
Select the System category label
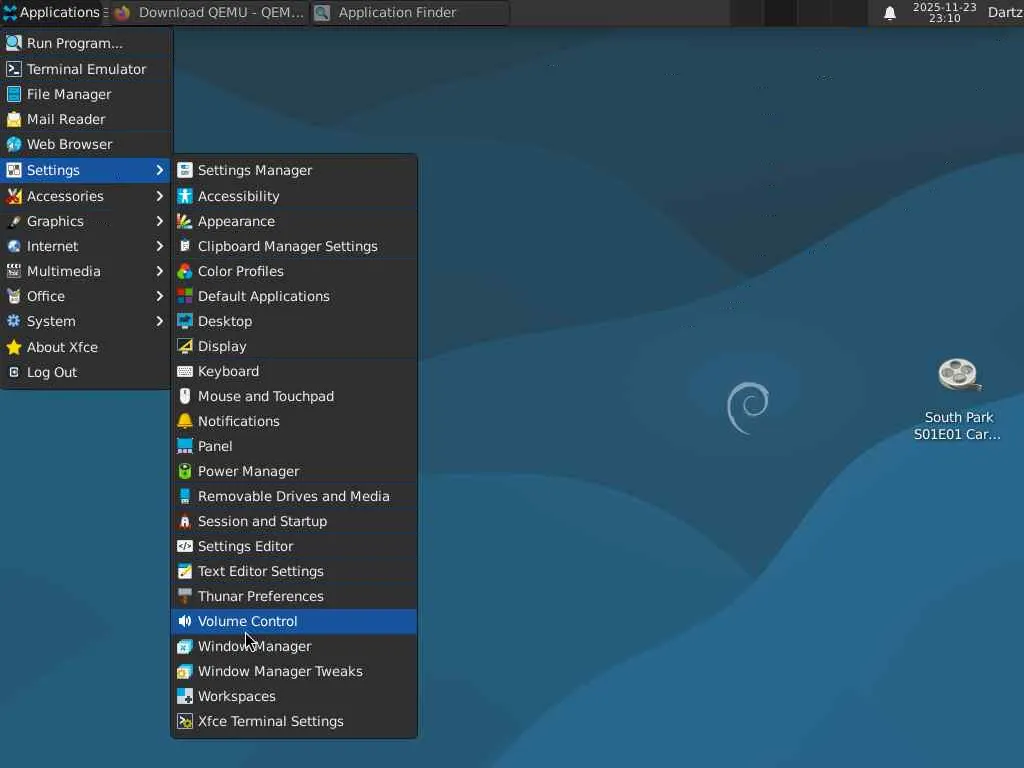pyautogui.click(x=51, y=321)
